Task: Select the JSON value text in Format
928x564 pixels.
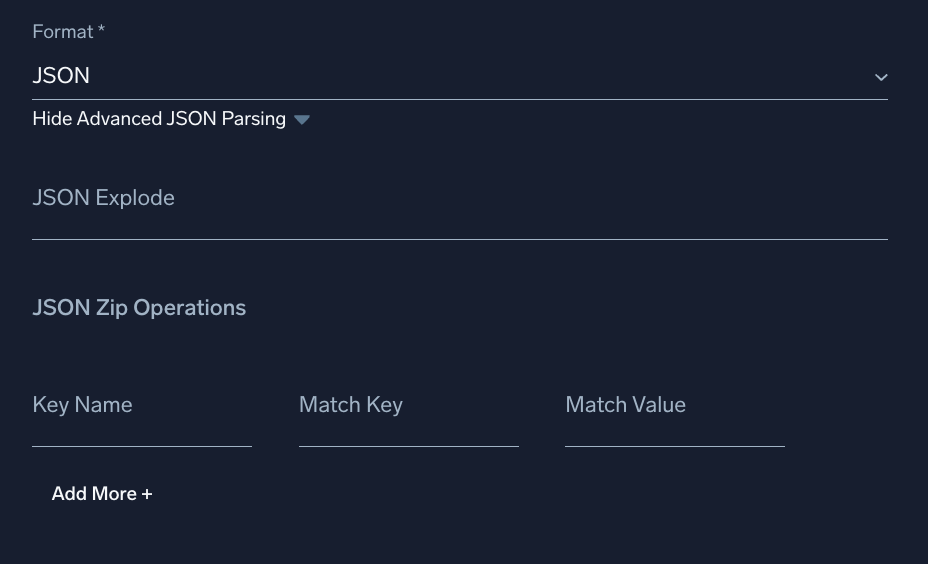Action: click(61, 76)
